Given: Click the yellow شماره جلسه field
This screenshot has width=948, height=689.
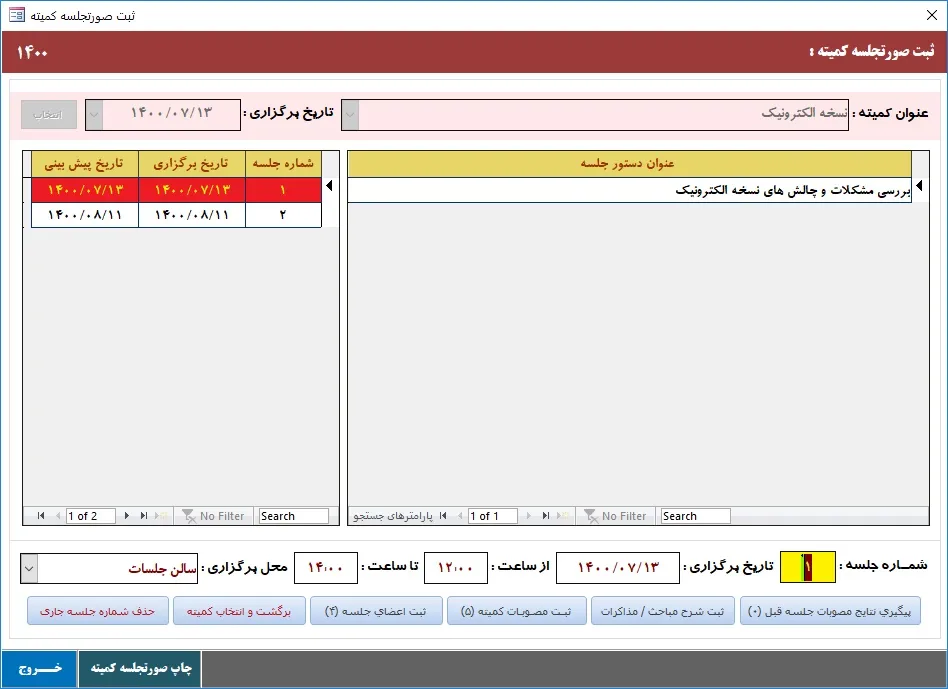Looking at the screenshot, I should [807, 568].
